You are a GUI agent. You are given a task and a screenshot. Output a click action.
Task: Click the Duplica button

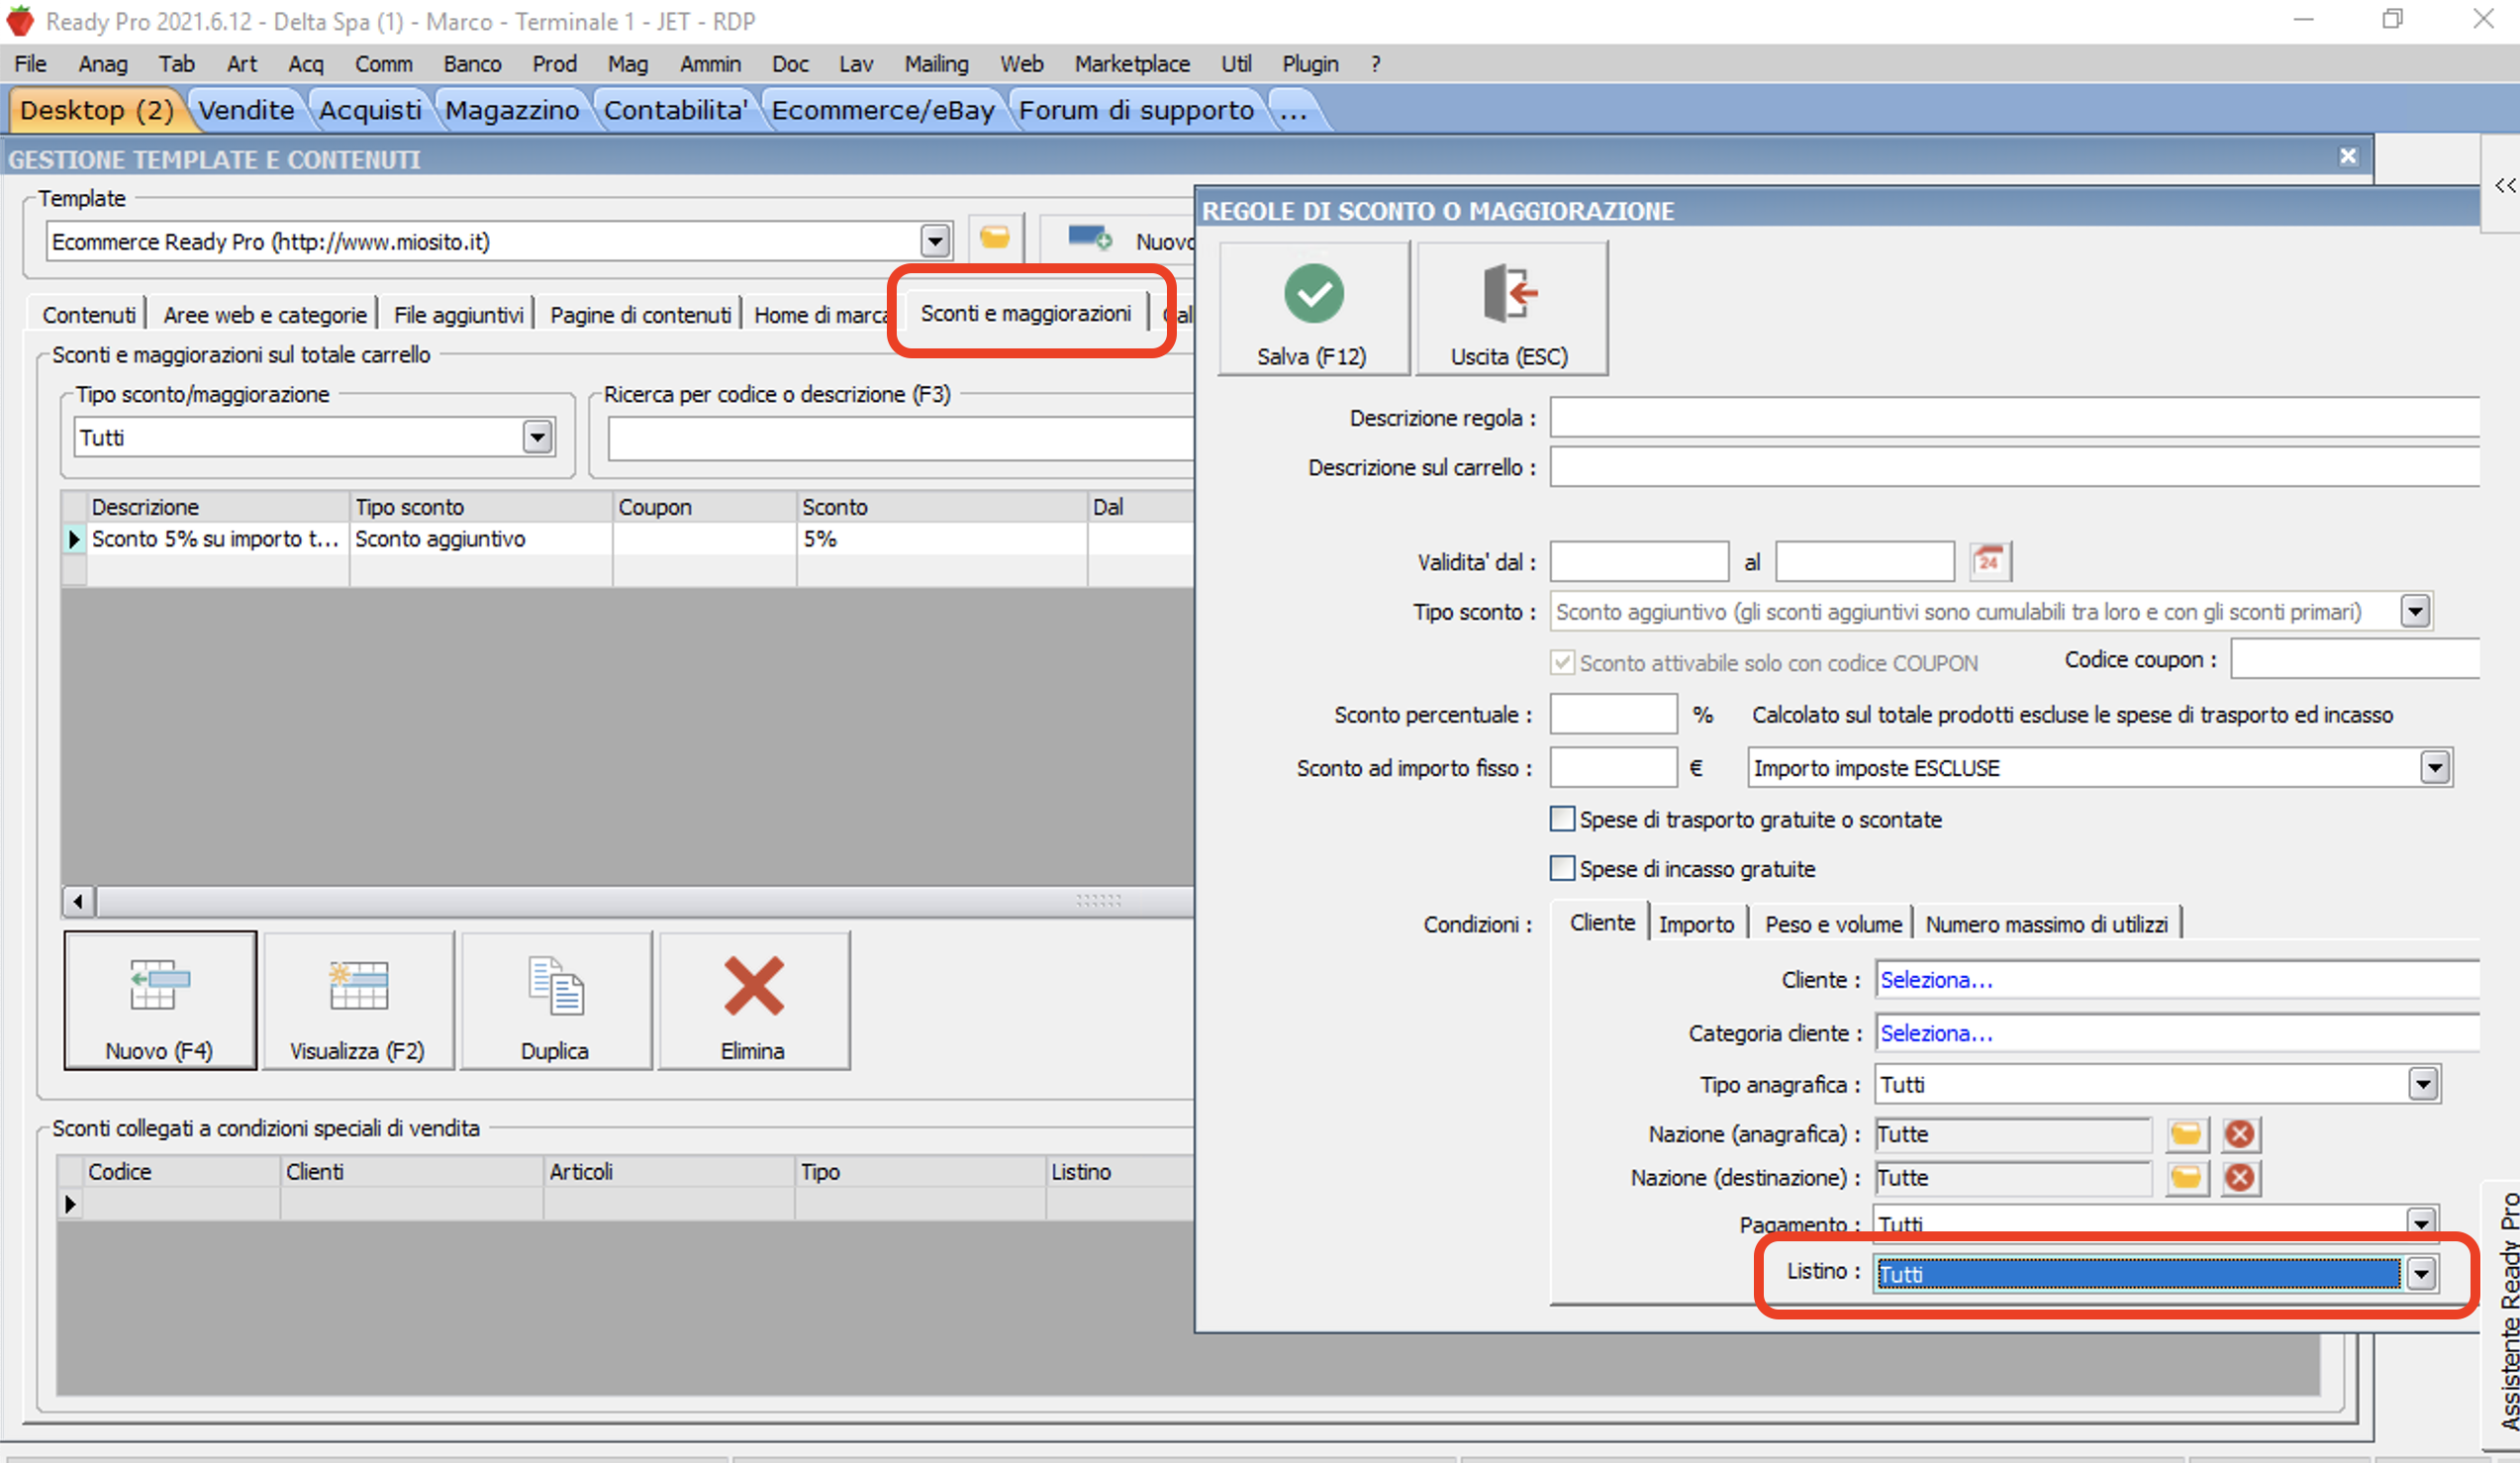click(x=555, y=1000)
